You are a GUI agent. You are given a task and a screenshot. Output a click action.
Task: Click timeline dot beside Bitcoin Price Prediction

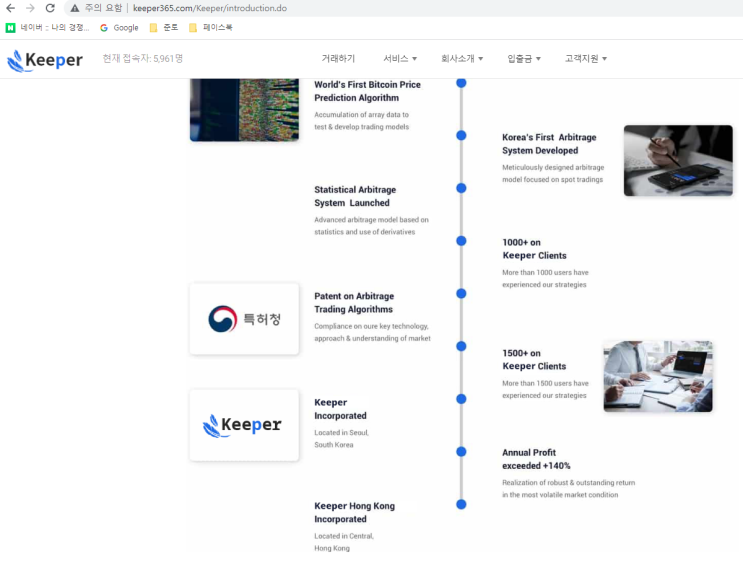(x=461, y=83)
